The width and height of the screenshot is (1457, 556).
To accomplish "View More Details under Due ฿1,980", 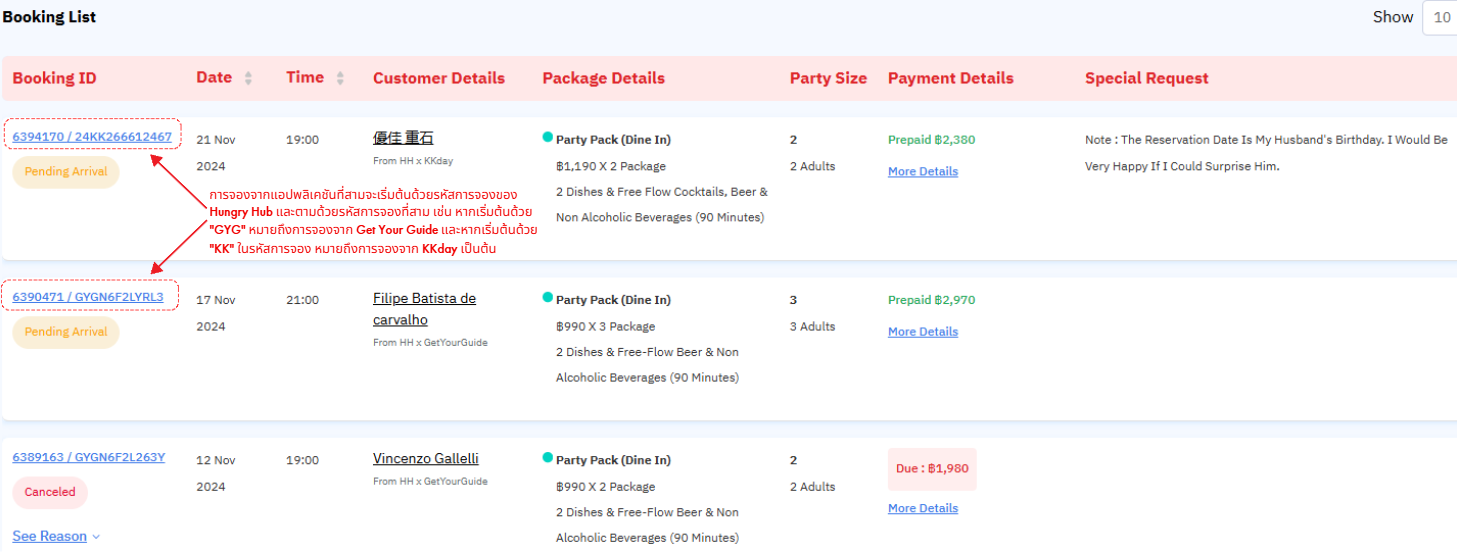I will pos(923,508).
